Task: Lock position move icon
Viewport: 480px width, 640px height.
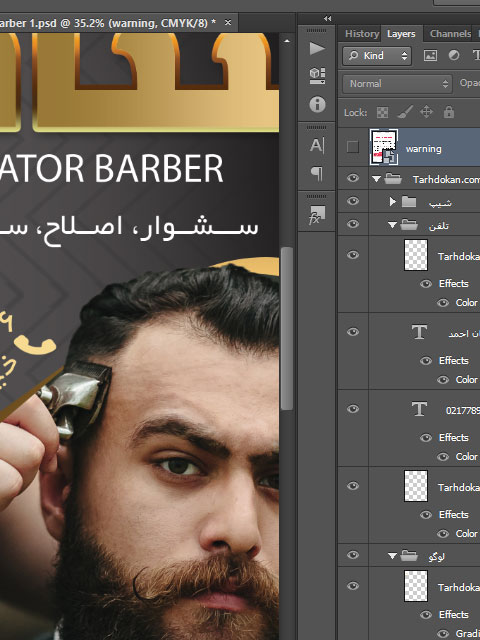Action: tap(426, 112)
